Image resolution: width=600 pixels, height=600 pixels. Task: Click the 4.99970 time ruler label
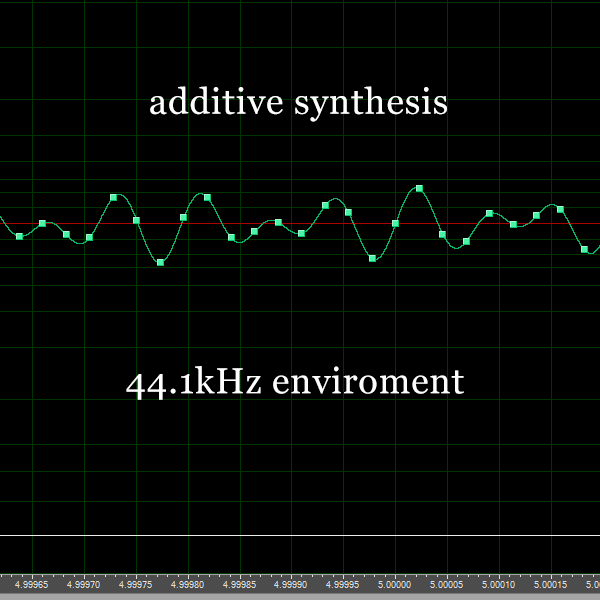point(85,583)
